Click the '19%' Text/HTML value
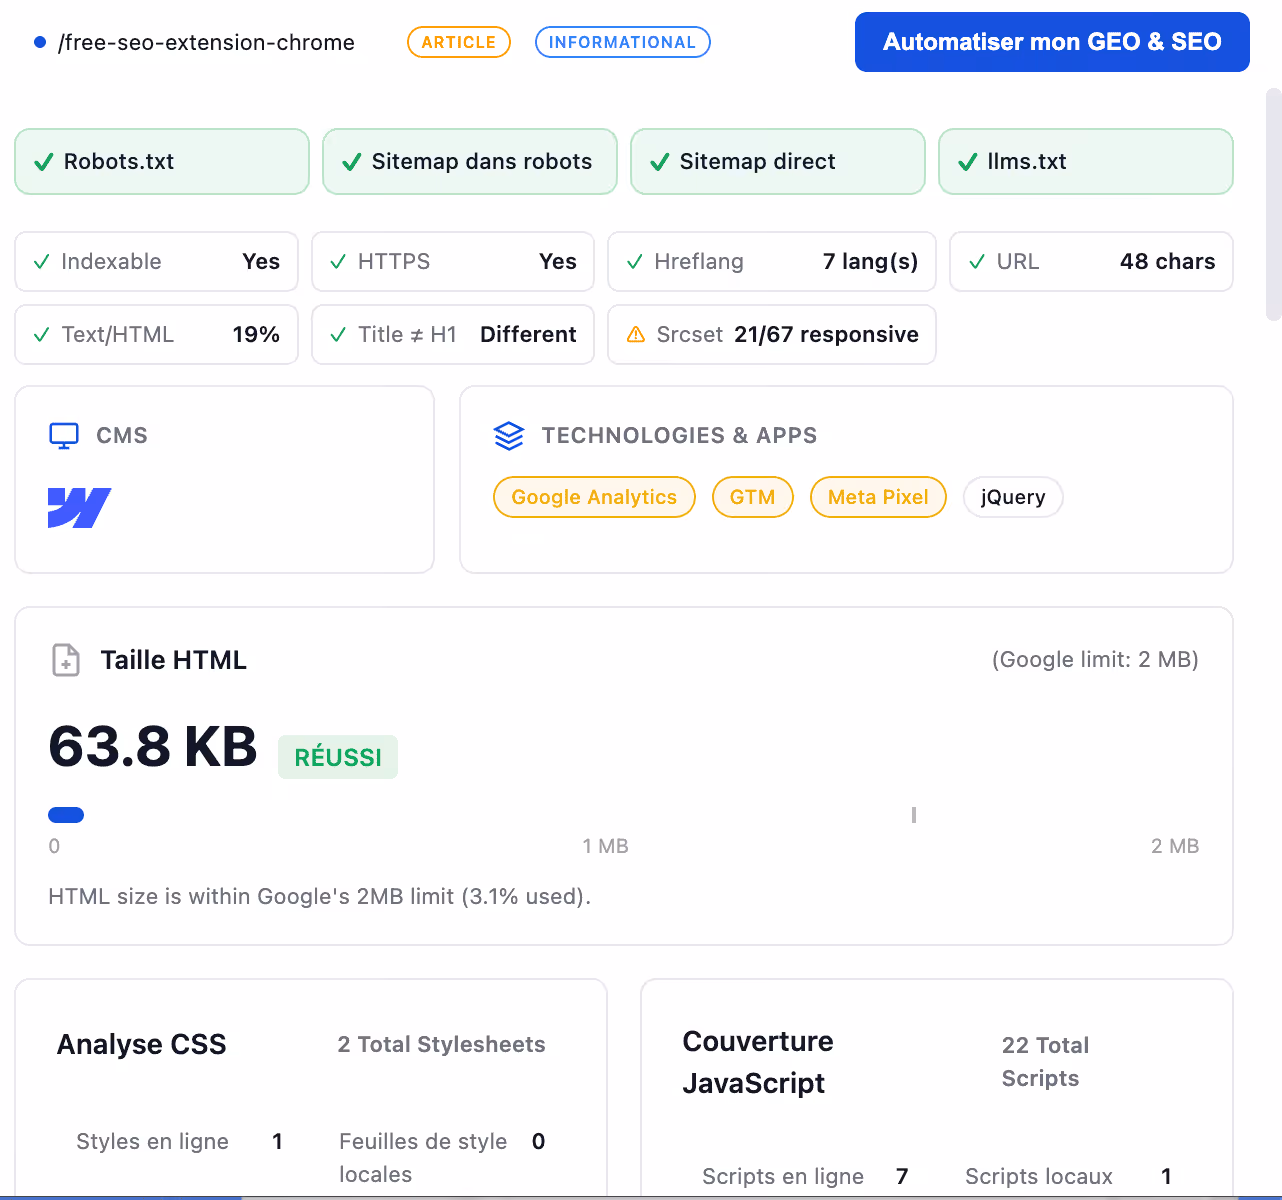Screen dimensions: 1282x1200 (x=256, y=335)
